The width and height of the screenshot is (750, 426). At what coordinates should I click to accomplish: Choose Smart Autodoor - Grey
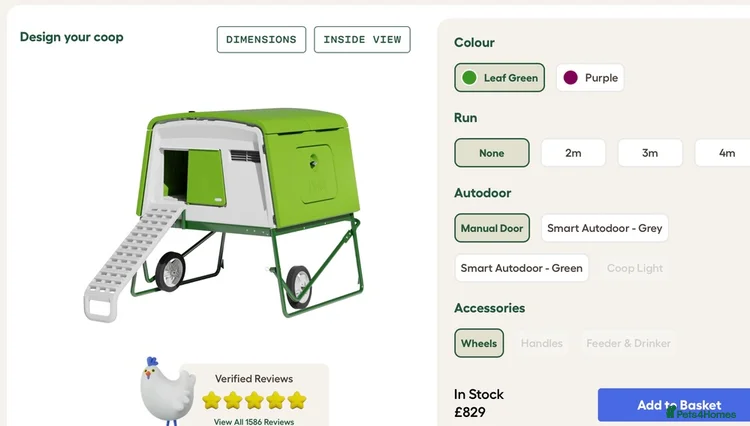(x=605, y=228)
